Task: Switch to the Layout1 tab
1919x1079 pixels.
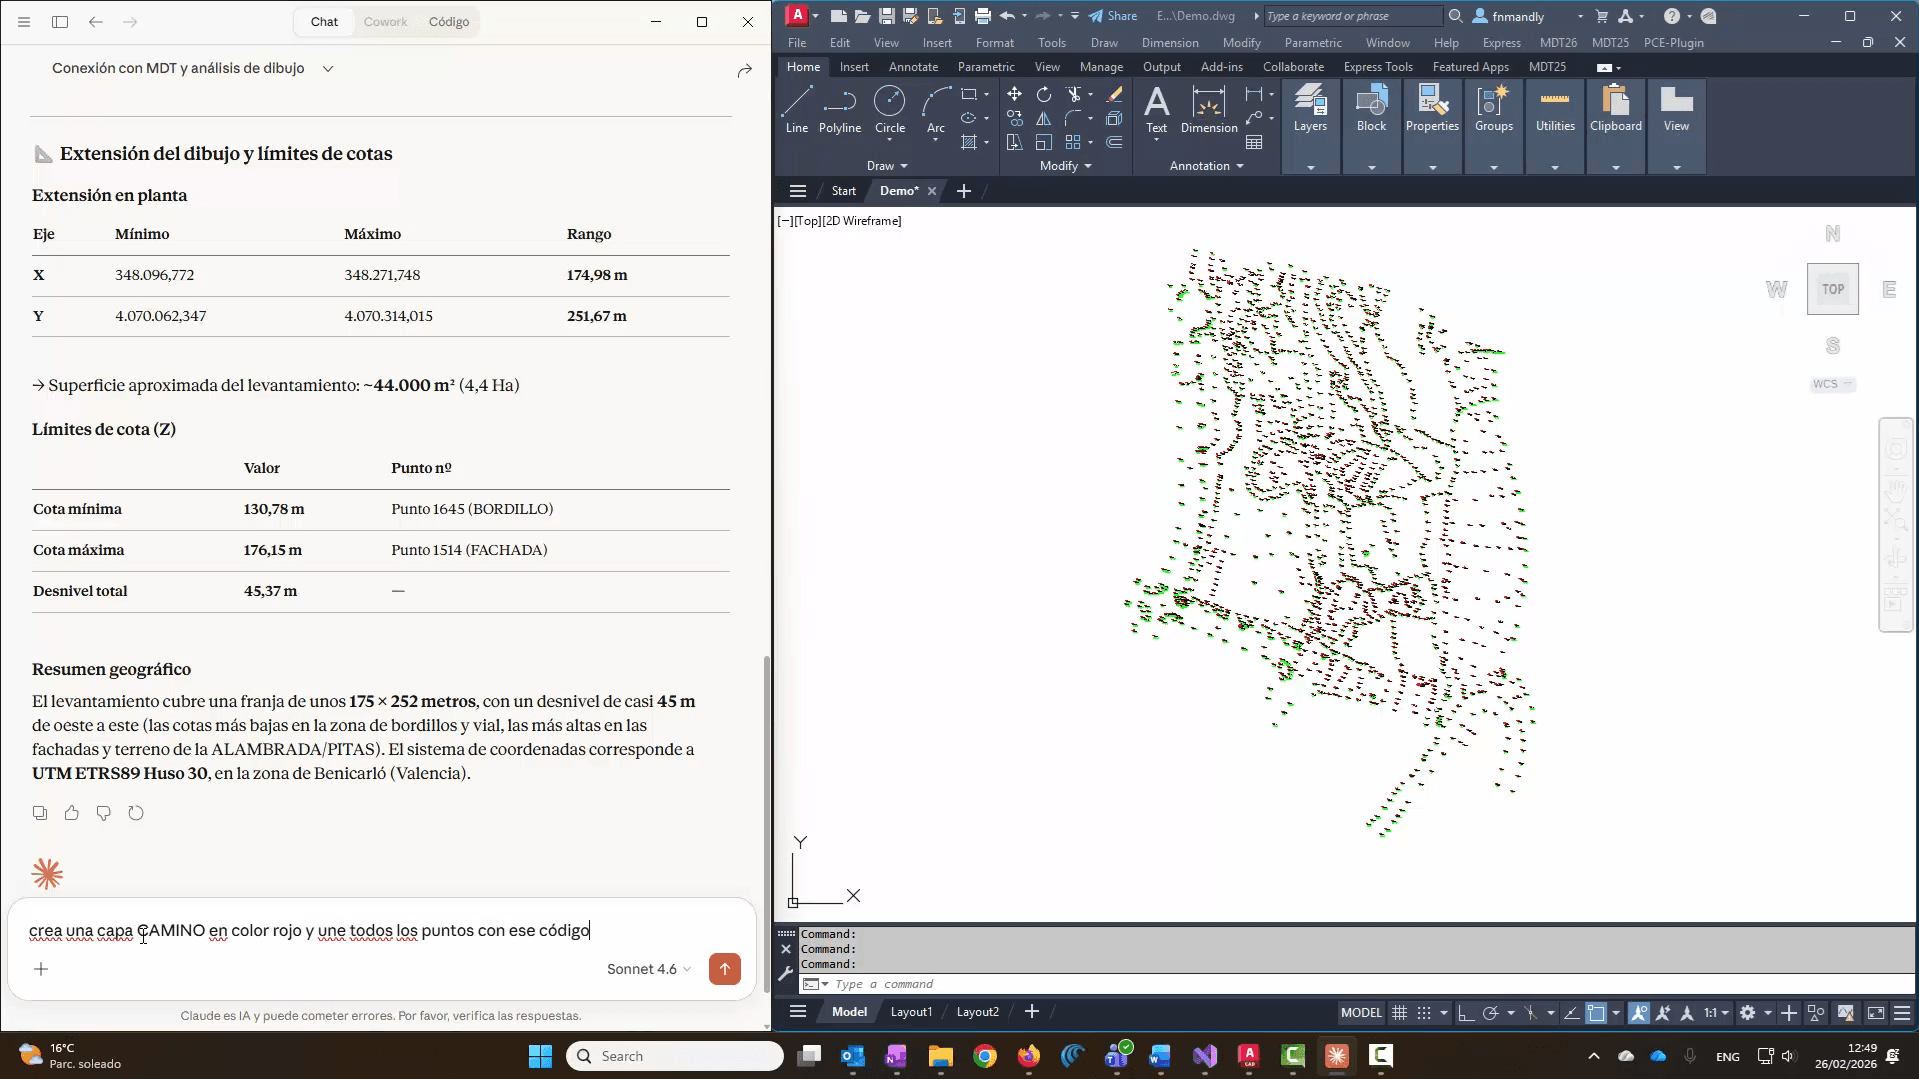Action: pyautogui.click(x=911, y=1012)
